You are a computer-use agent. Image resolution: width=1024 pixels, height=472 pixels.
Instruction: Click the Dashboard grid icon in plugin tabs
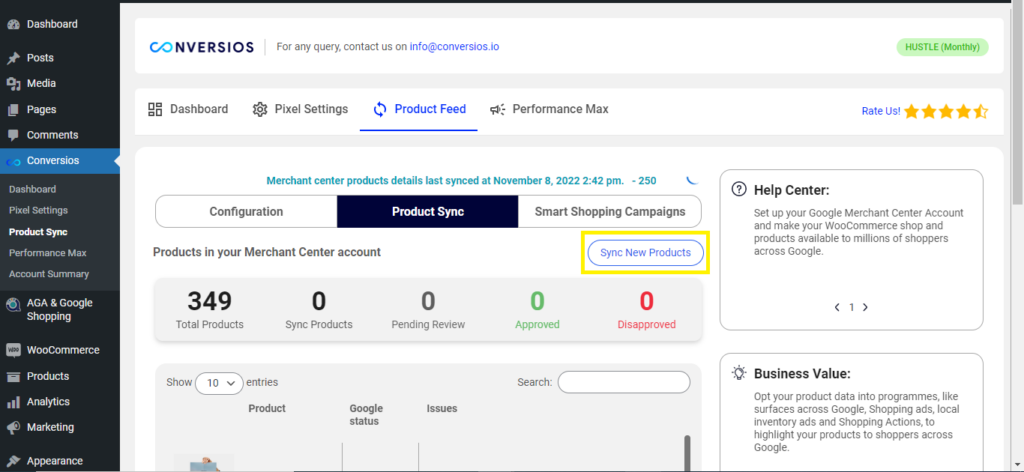click(x=155, y=109)
